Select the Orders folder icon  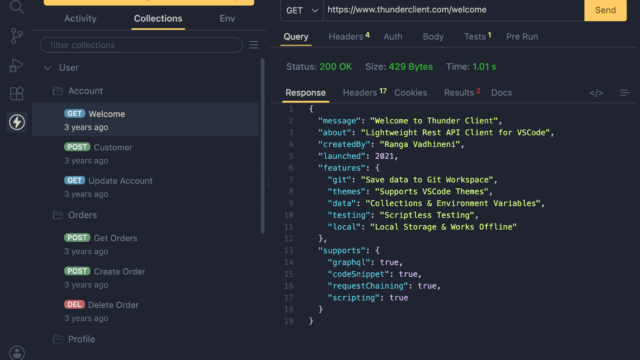[58, 215]
